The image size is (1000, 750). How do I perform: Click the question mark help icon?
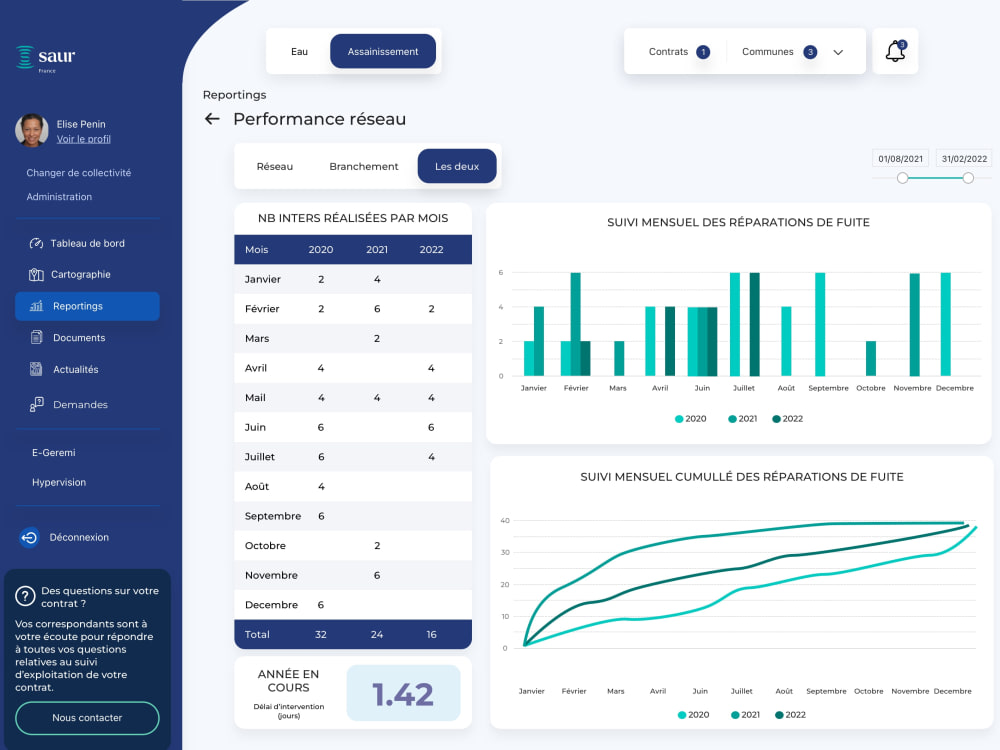[x=25, y=596]
